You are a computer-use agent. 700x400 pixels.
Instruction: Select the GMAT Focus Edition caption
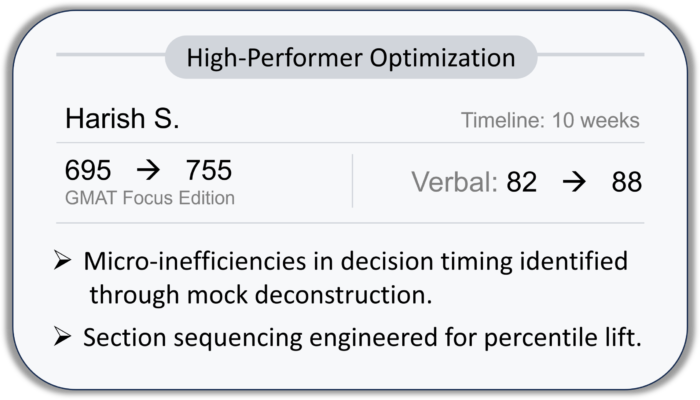click(x=149, y=197)
